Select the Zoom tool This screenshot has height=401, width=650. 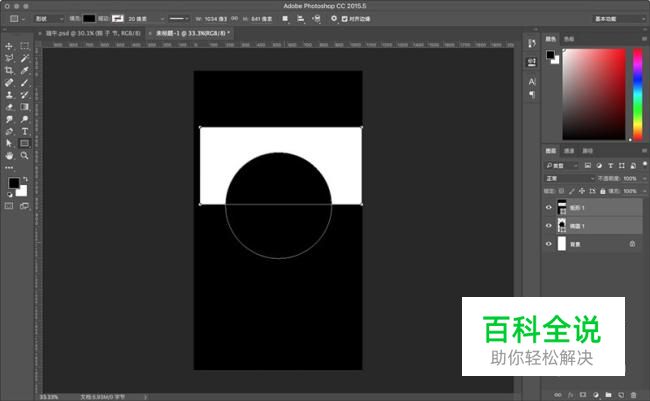[24, 155]
